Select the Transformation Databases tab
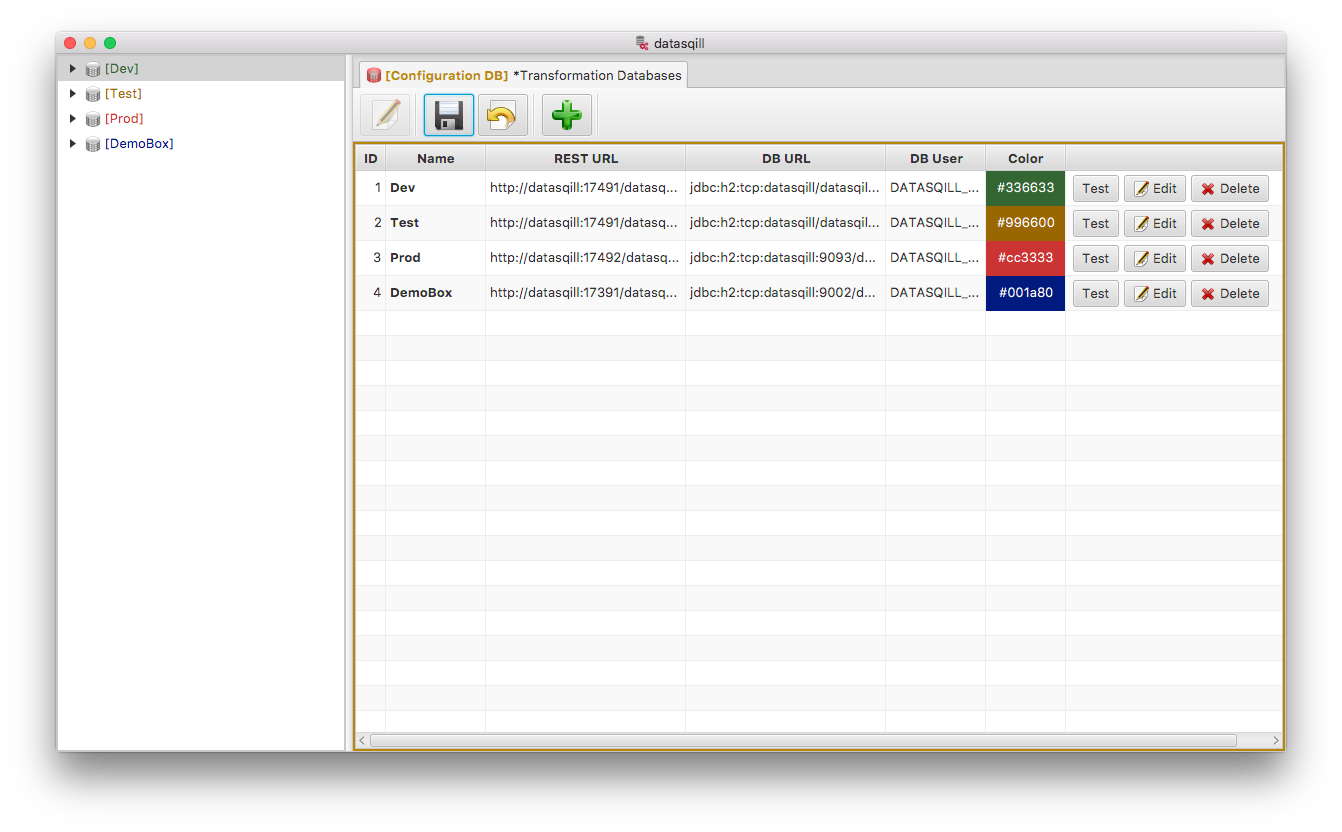 (x=523, y=75)
